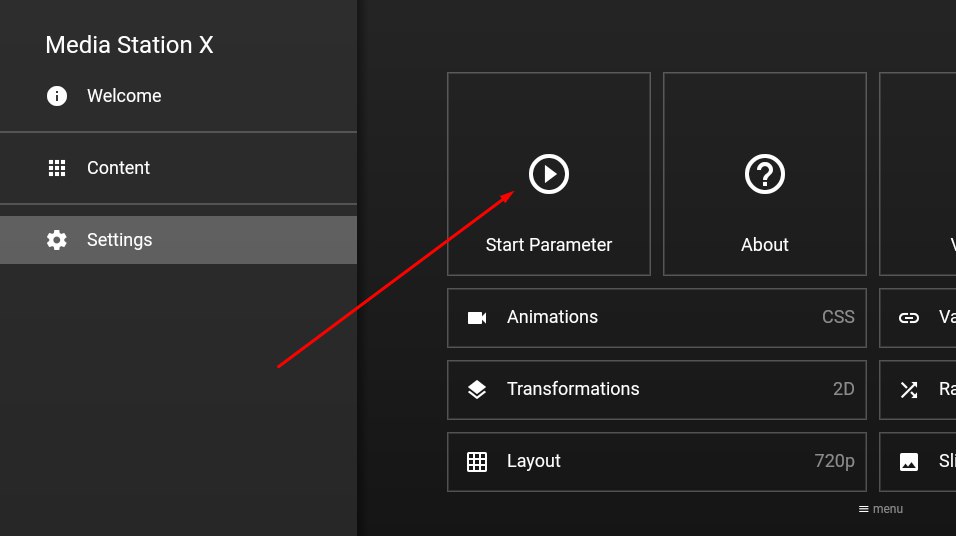Click the shuffle arrows icon
956x536 pixels.
click(x=908, y=390)
